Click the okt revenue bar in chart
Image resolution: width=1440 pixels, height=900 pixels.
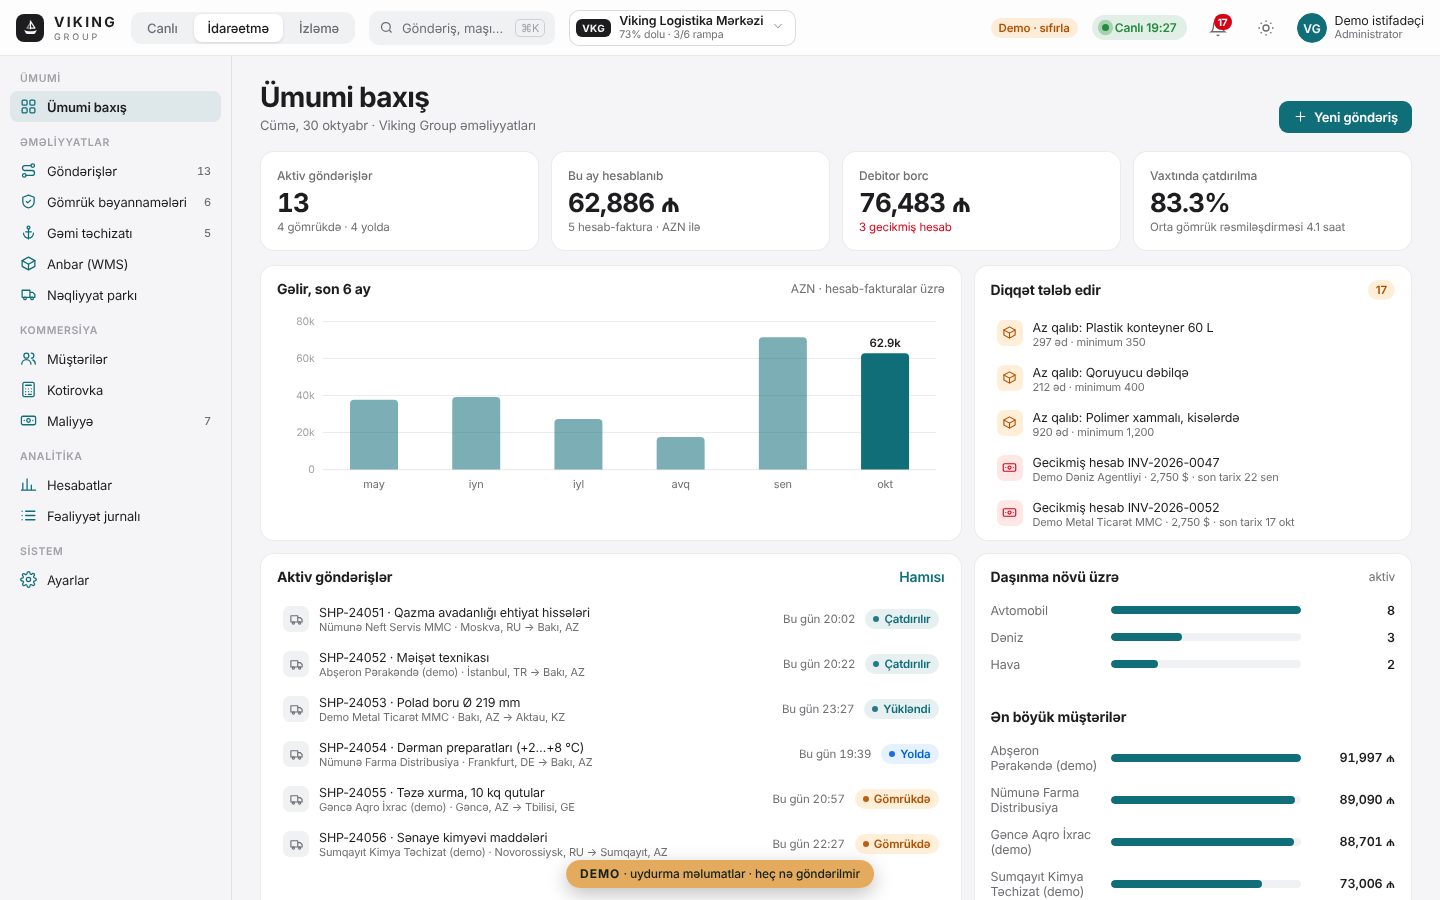[x=885, y=411]
